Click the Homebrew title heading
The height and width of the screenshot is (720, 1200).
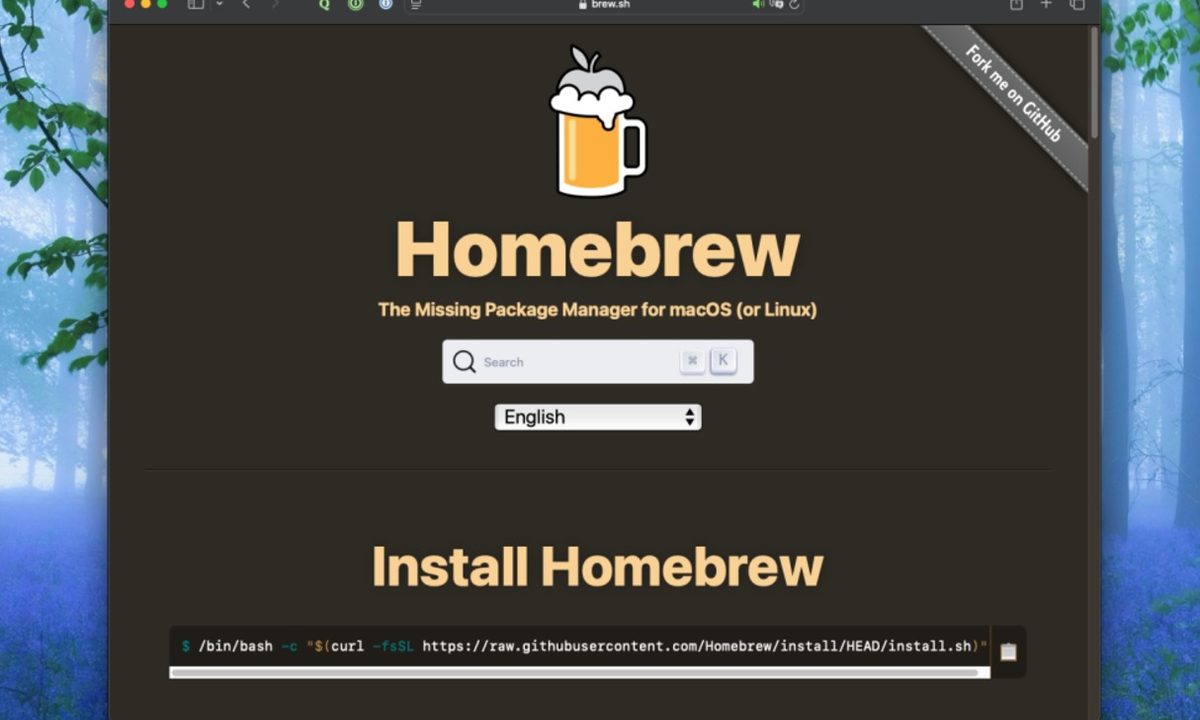(x=598, y=250)
